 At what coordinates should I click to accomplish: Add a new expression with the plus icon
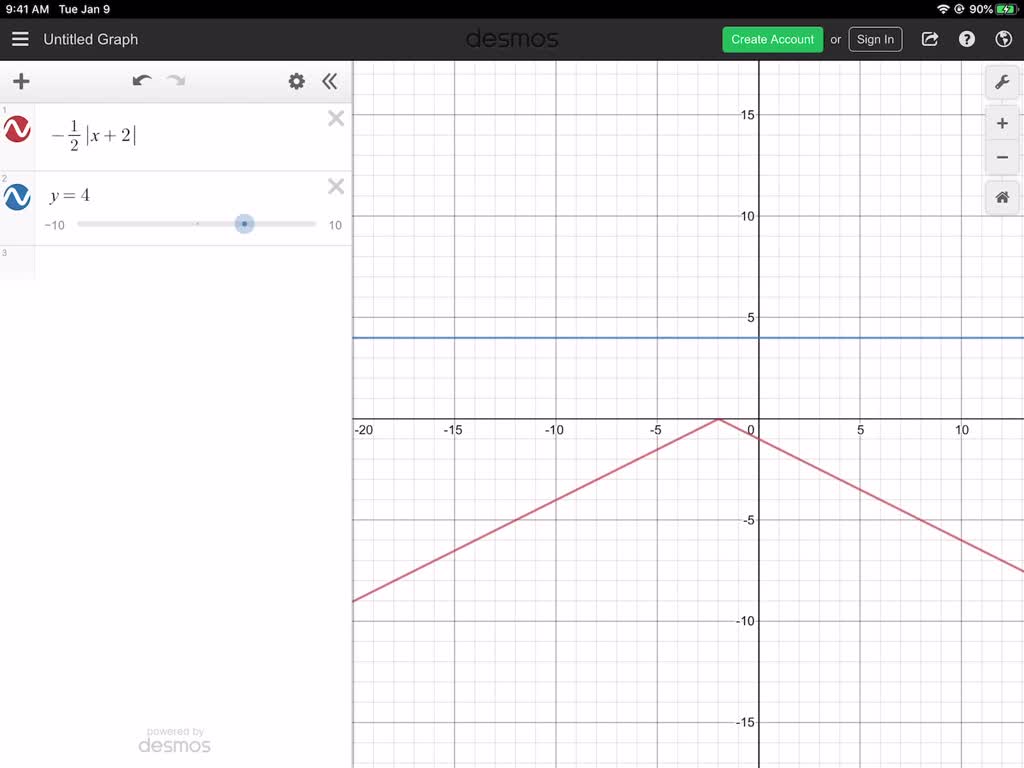click(21, 81)
